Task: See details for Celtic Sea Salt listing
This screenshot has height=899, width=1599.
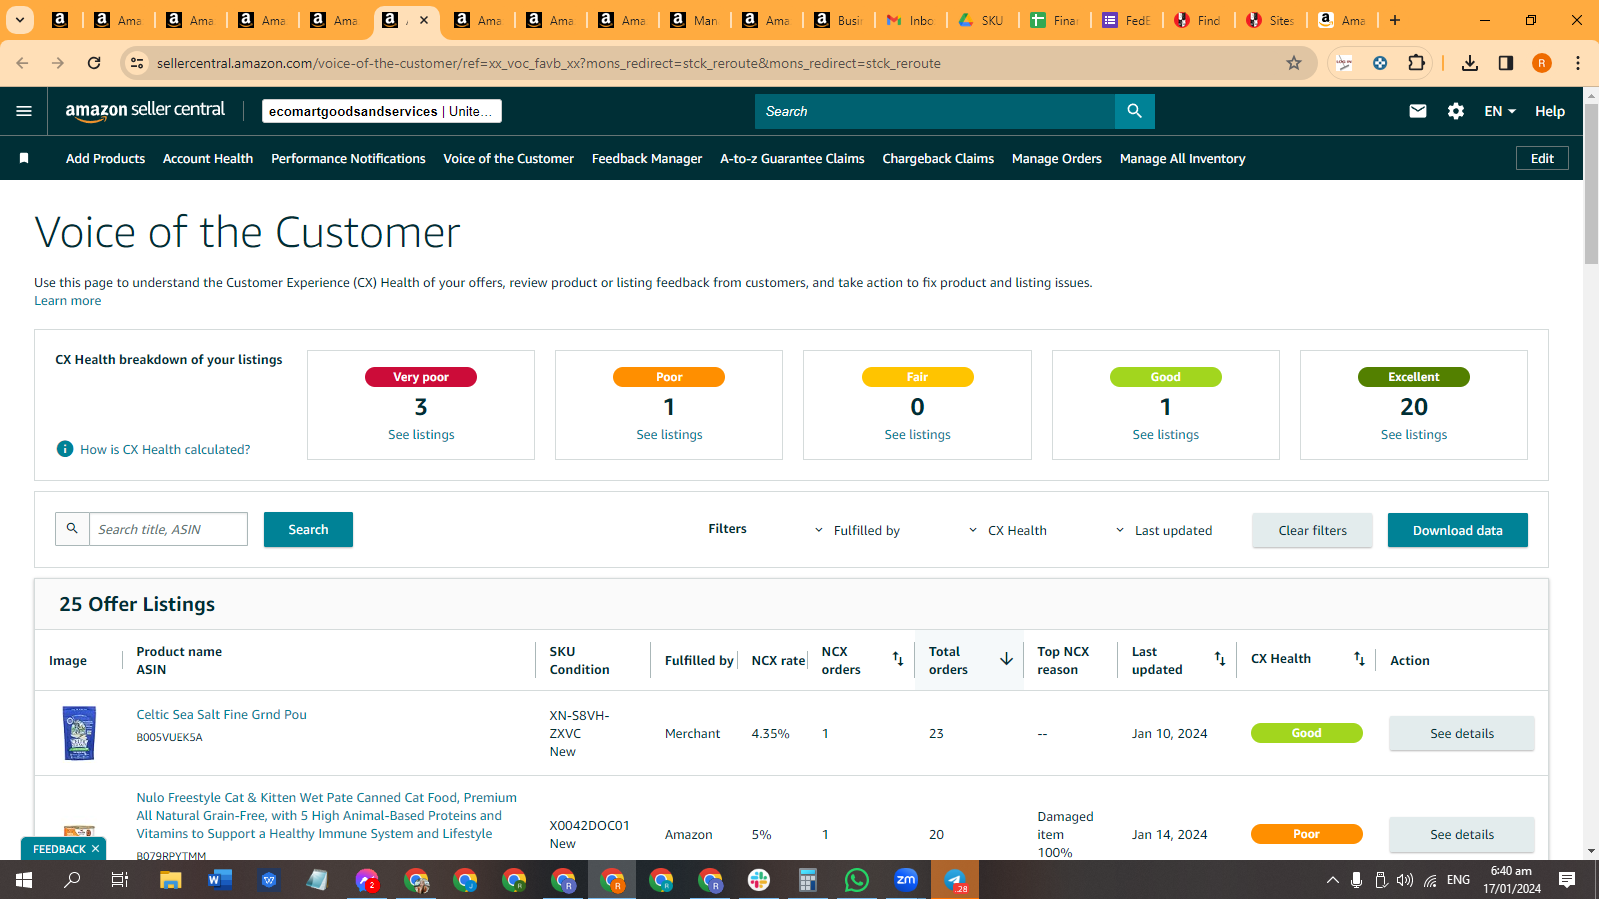Action: click(1461, 733)
